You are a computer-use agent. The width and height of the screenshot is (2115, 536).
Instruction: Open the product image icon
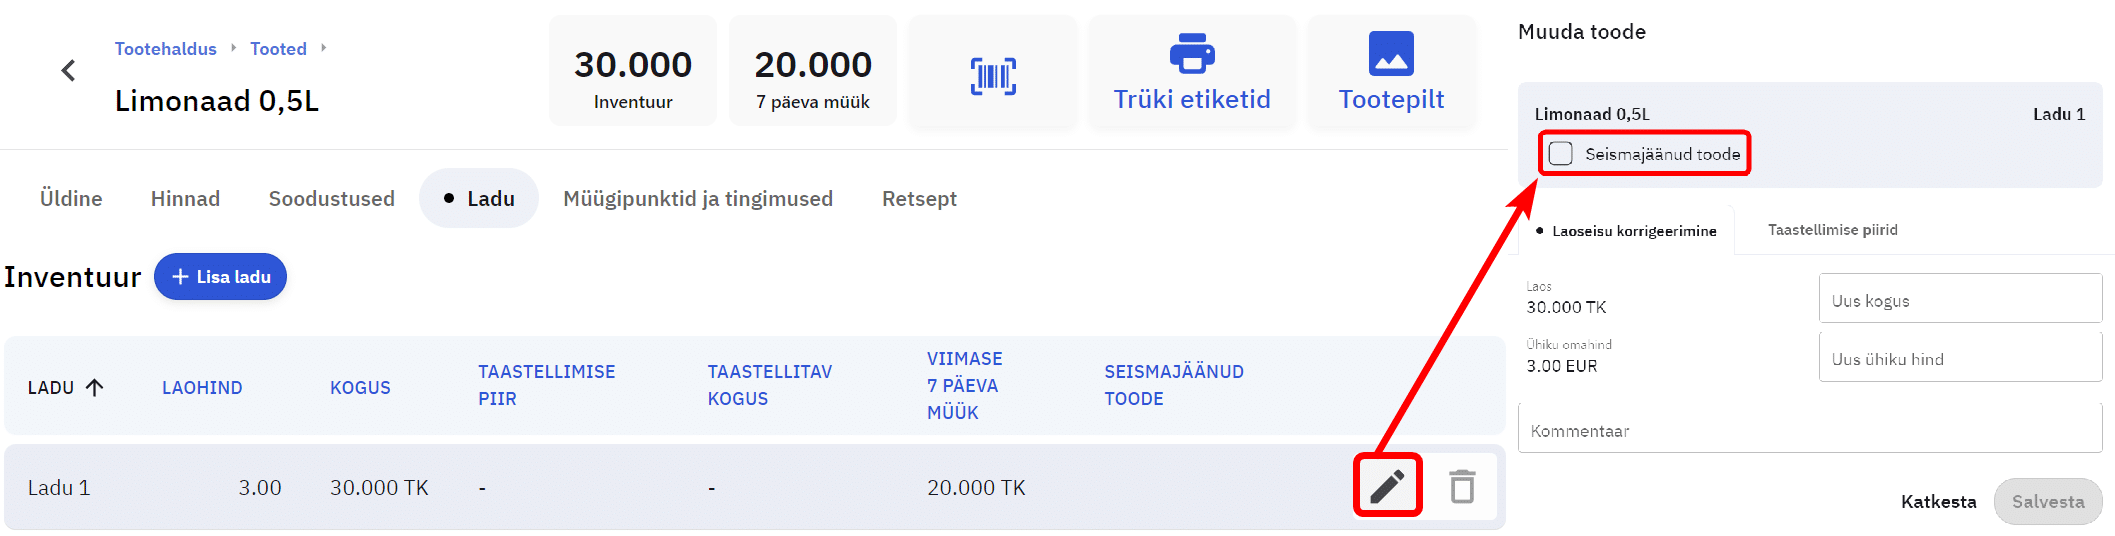pyautogui.click(x=1390, y=54)
